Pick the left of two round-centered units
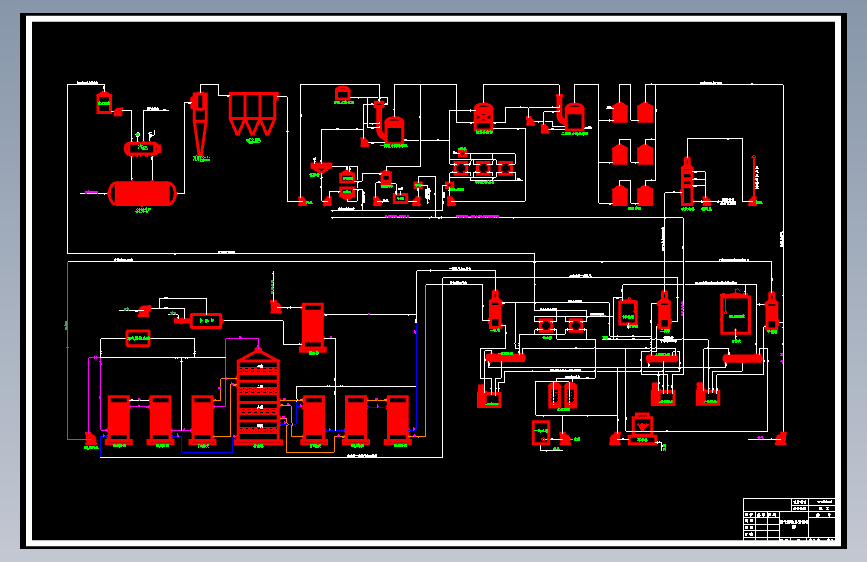 pos(546,325)
